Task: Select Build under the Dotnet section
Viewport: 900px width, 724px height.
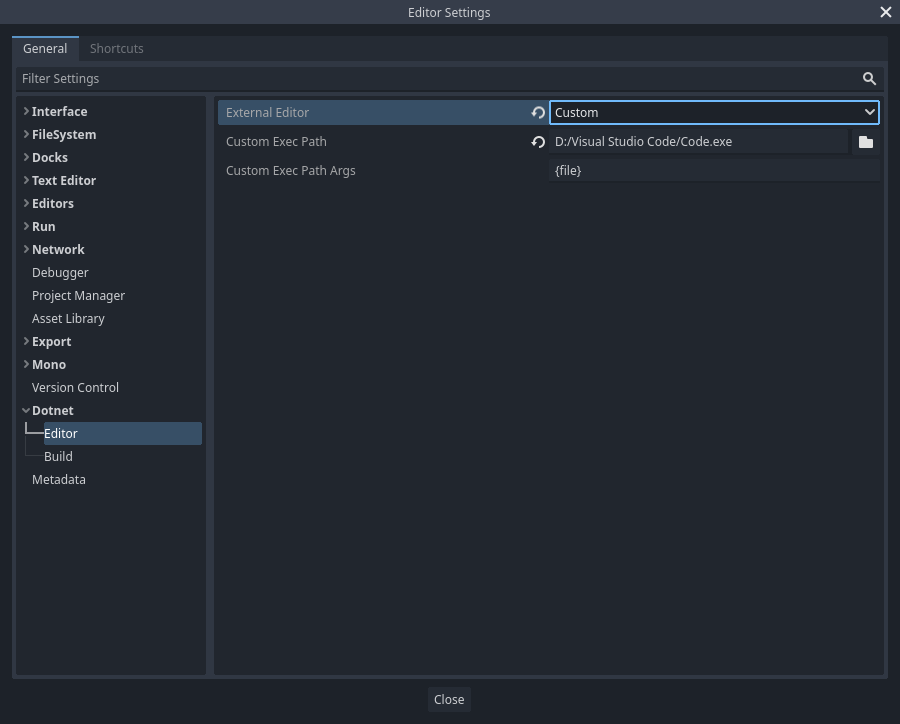Action: click(58, 456)
